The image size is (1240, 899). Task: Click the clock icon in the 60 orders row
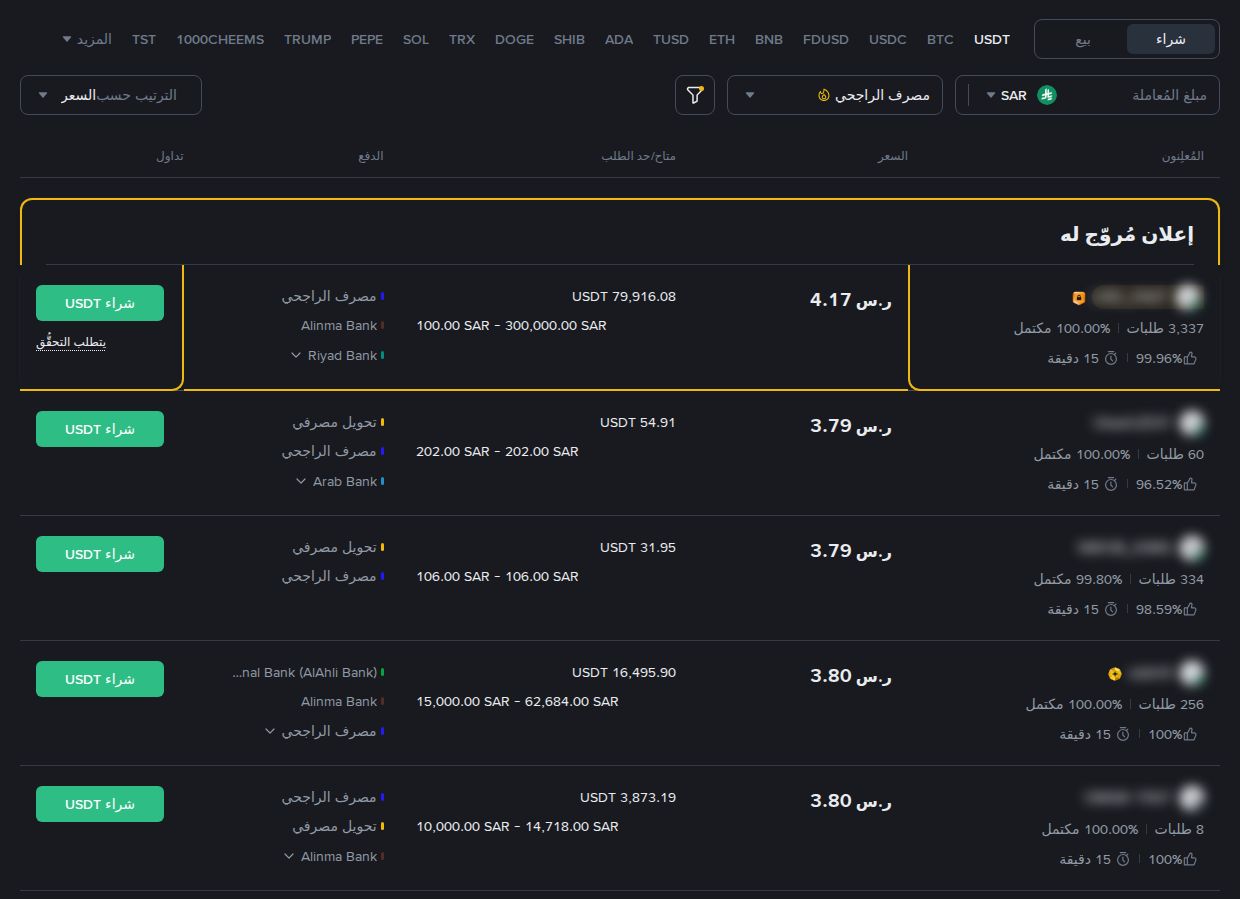click(1110, 484)
